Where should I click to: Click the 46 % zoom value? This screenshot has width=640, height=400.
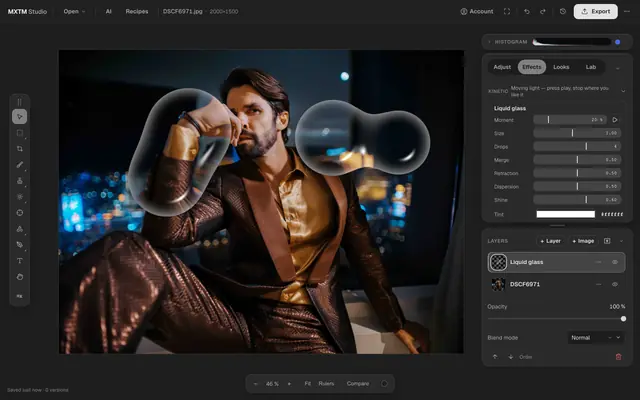point(272,384)
